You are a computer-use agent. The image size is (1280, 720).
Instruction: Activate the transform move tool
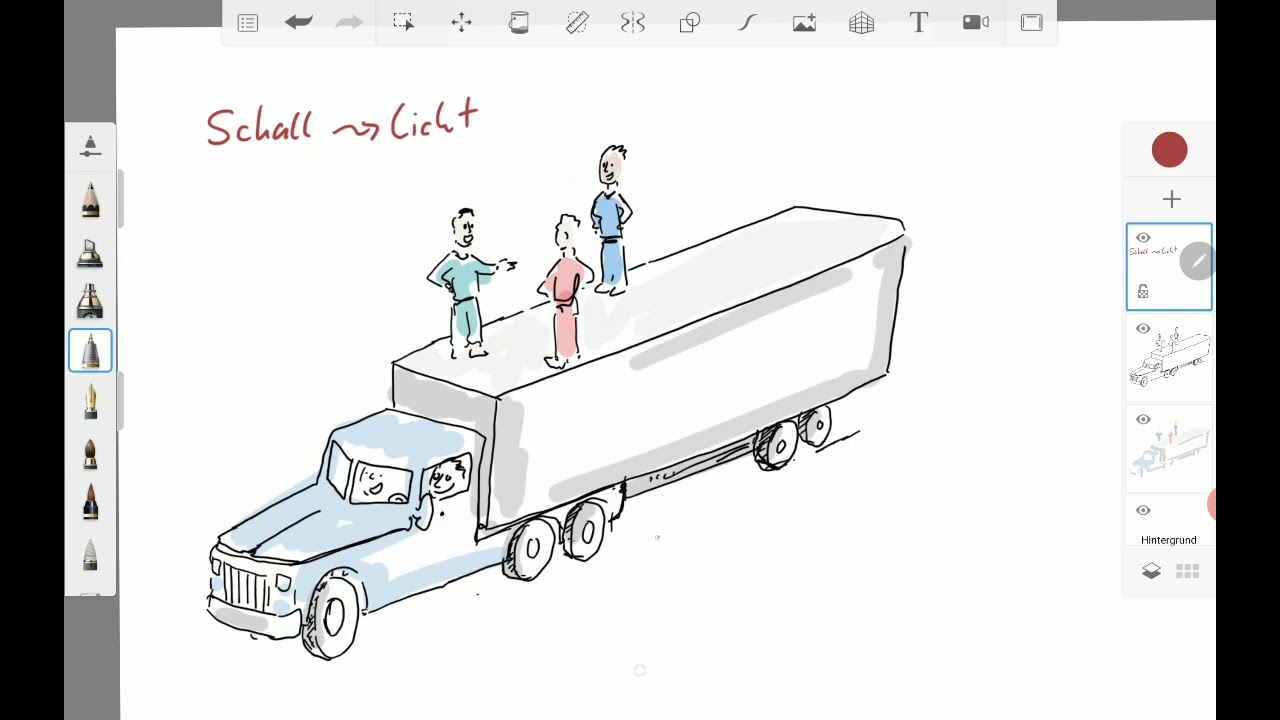tap(461, 22)
